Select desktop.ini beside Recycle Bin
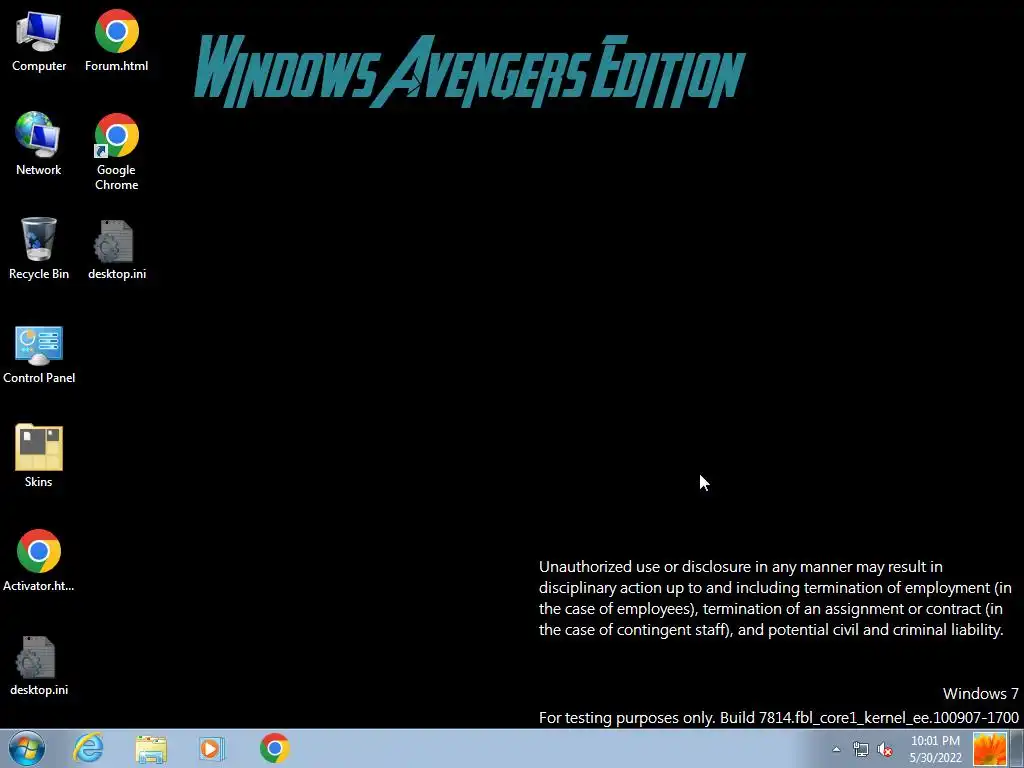Screen dimensions: 1024x768 pyautogui.click(x=116, y=249)
